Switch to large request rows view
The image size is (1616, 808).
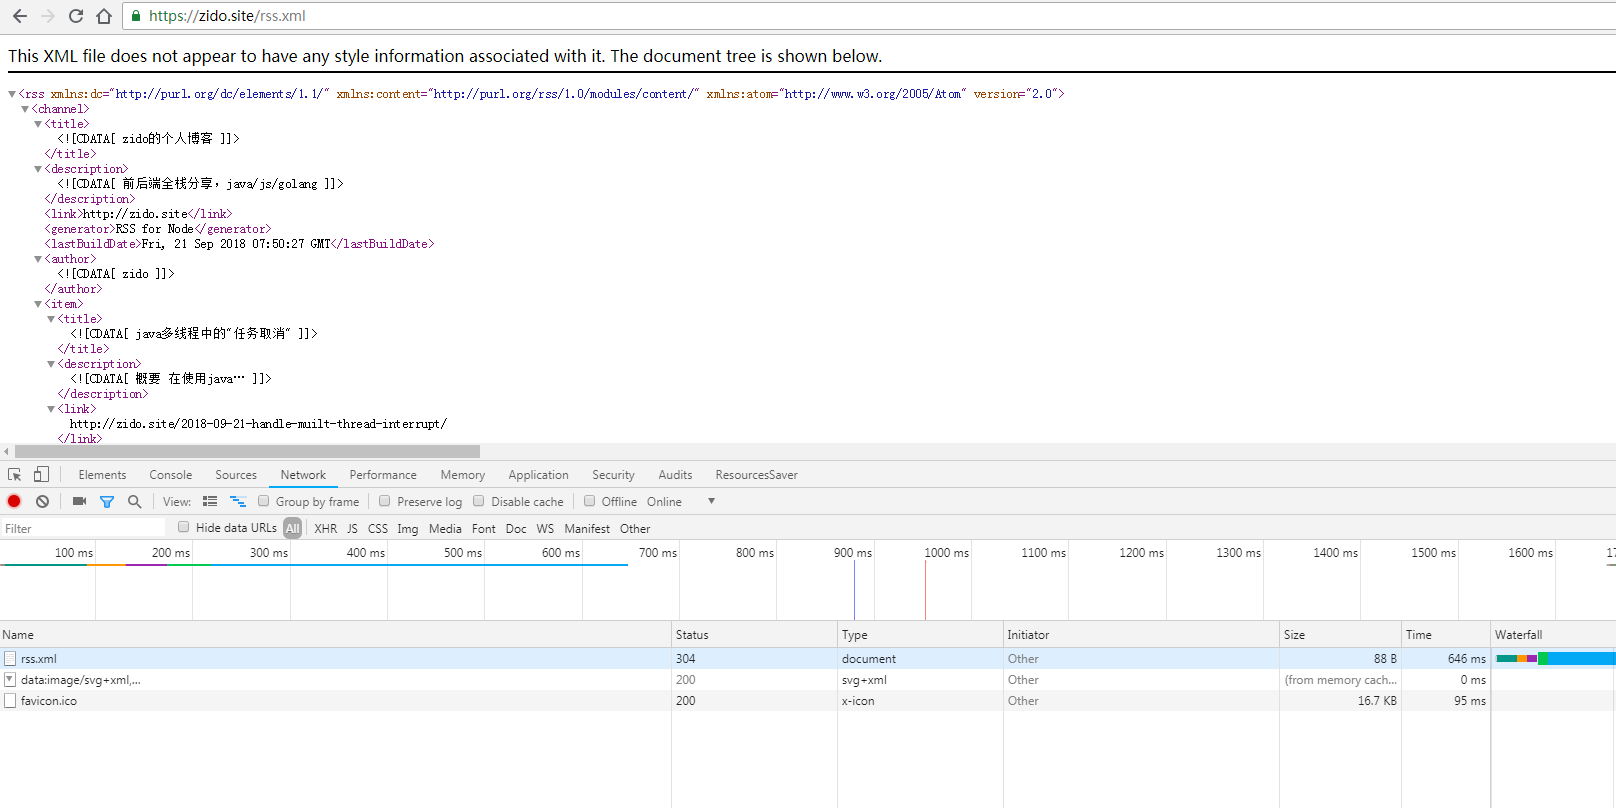point(210,502)
